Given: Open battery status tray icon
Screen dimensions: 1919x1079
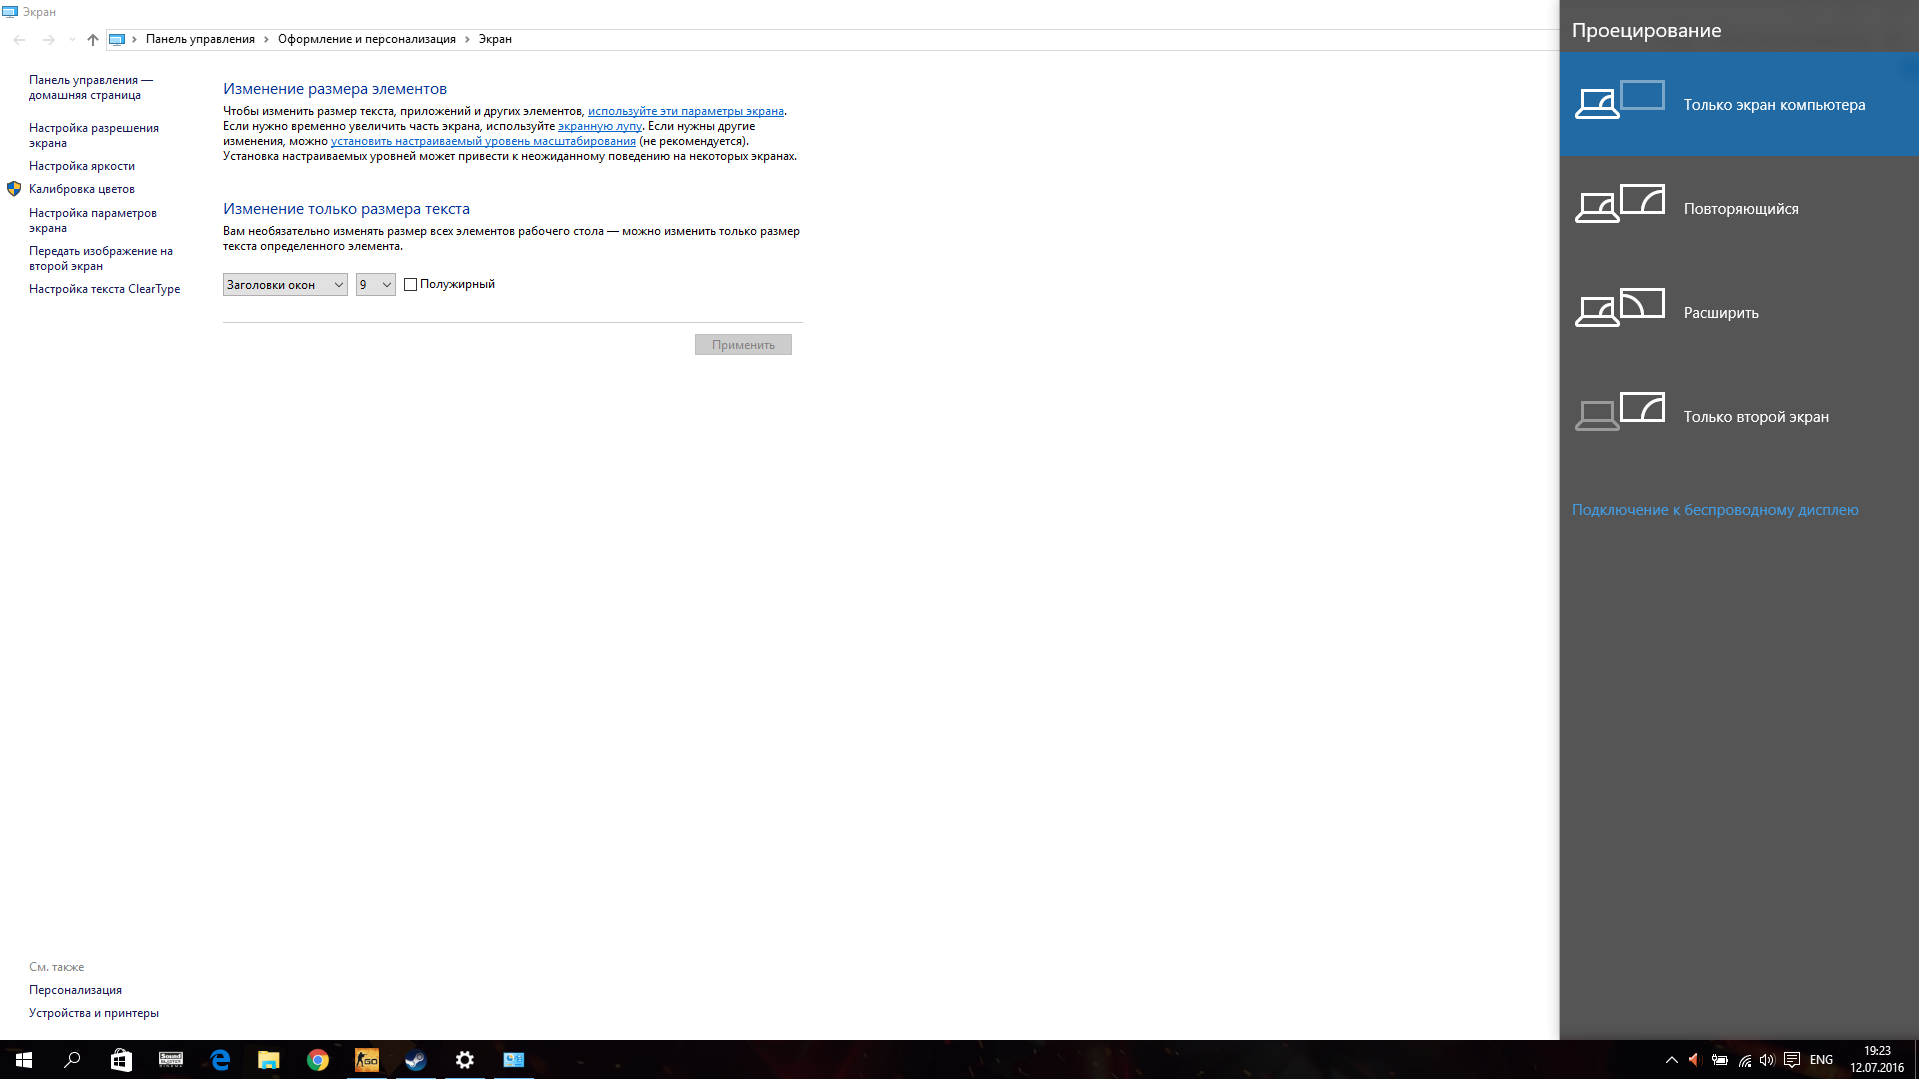Looking at the screenshot, I should tap(1720, 1060).
